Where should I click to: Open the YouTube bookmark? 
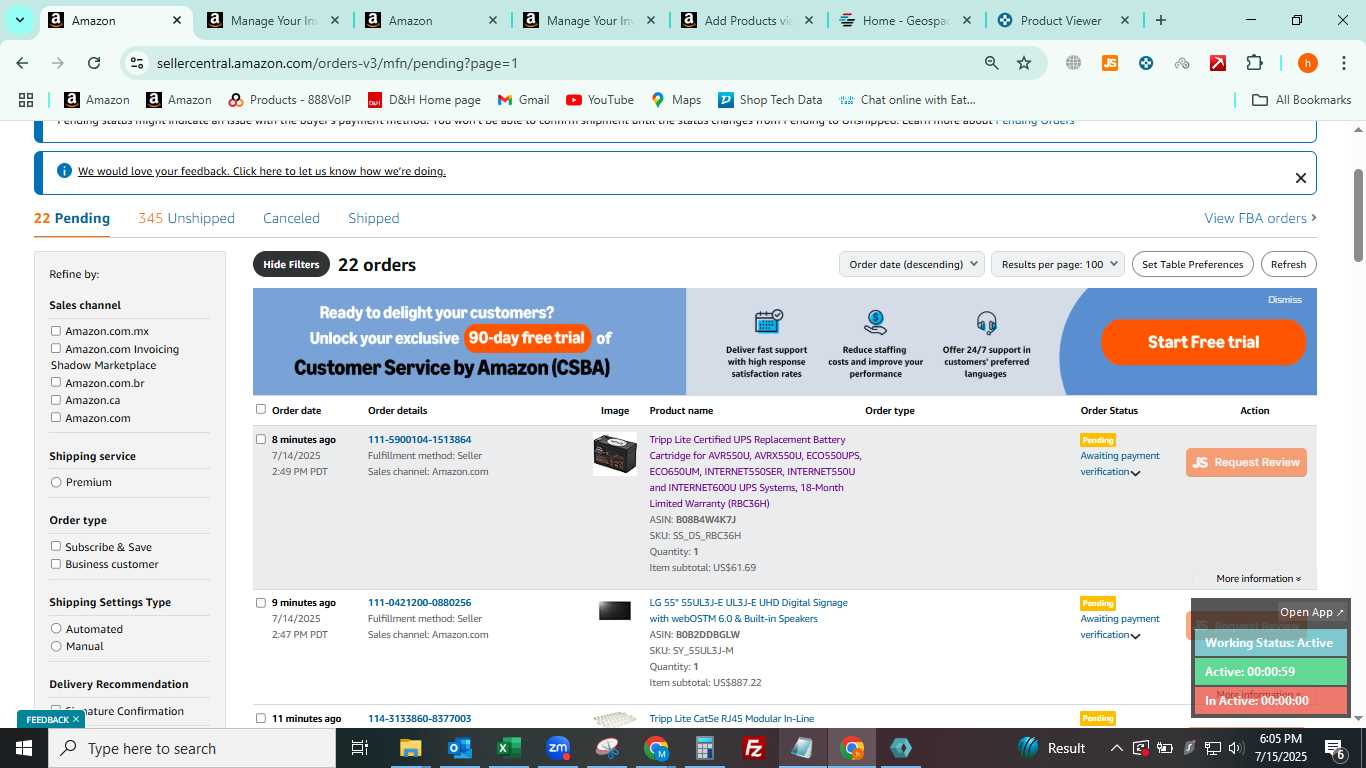pyautogui.click(x=600, y=100)
